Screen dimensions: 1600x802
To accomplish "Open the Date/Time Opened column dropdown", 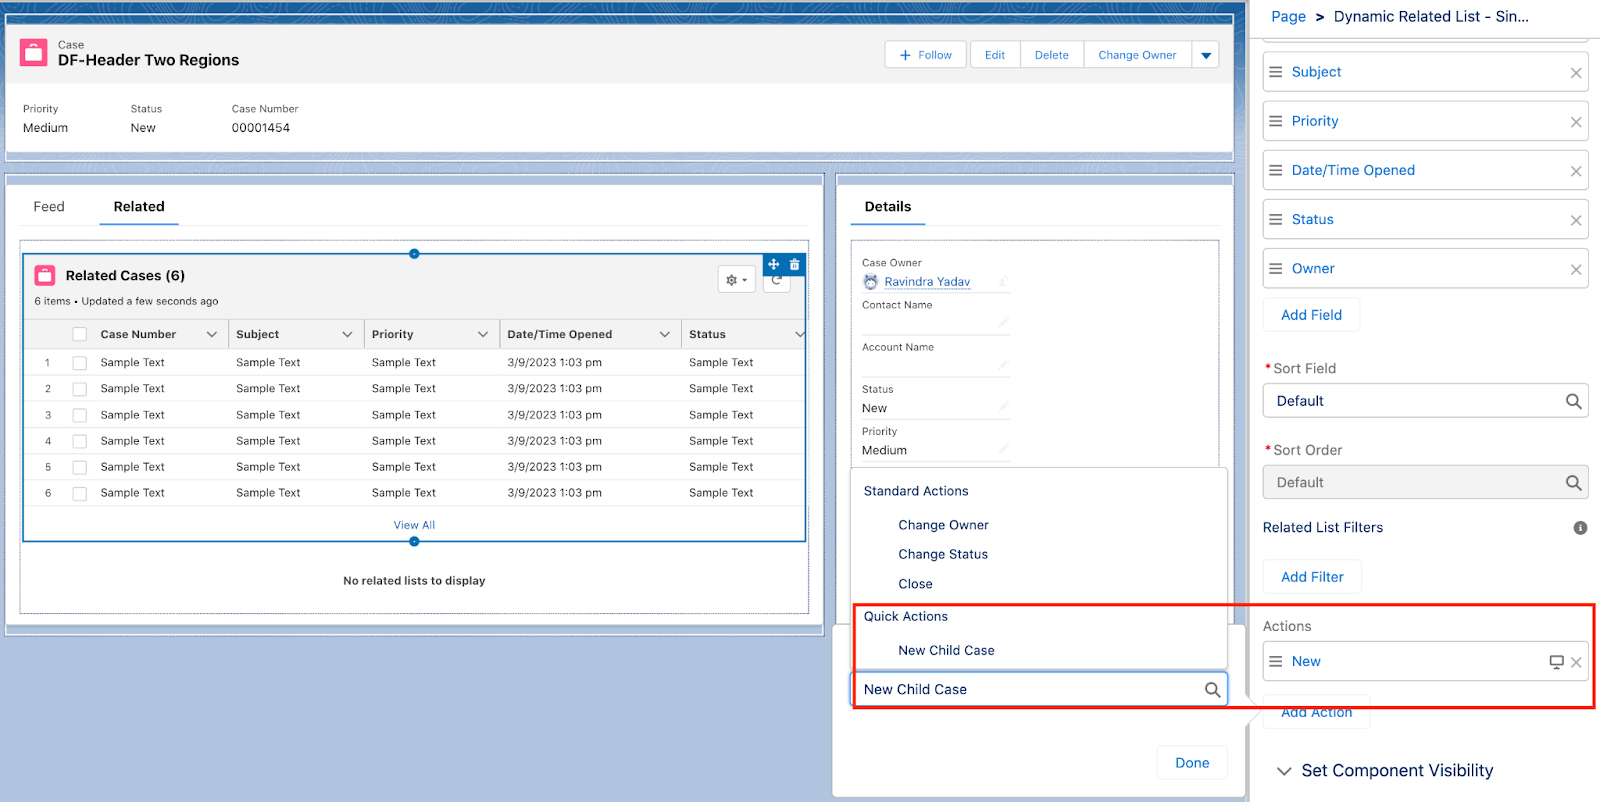I will click(664, 334).
